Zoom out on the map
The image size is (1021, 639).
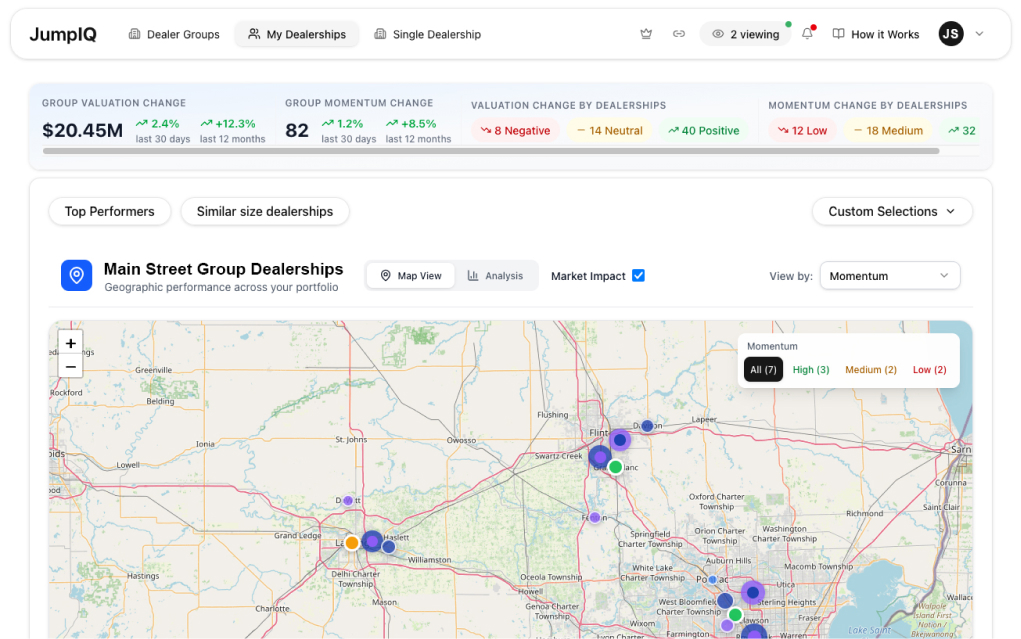pyautogui.click(x=71, y=367)
